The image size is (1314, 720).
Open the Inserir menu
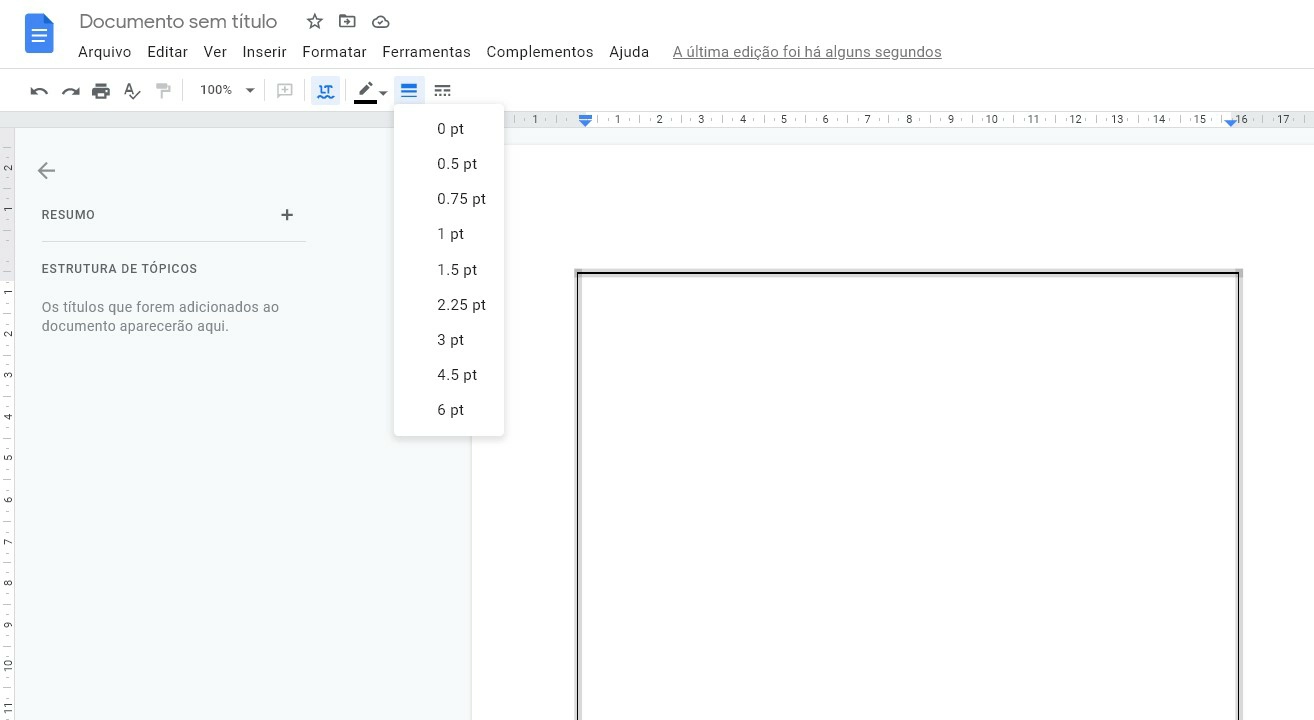[264, 52]
